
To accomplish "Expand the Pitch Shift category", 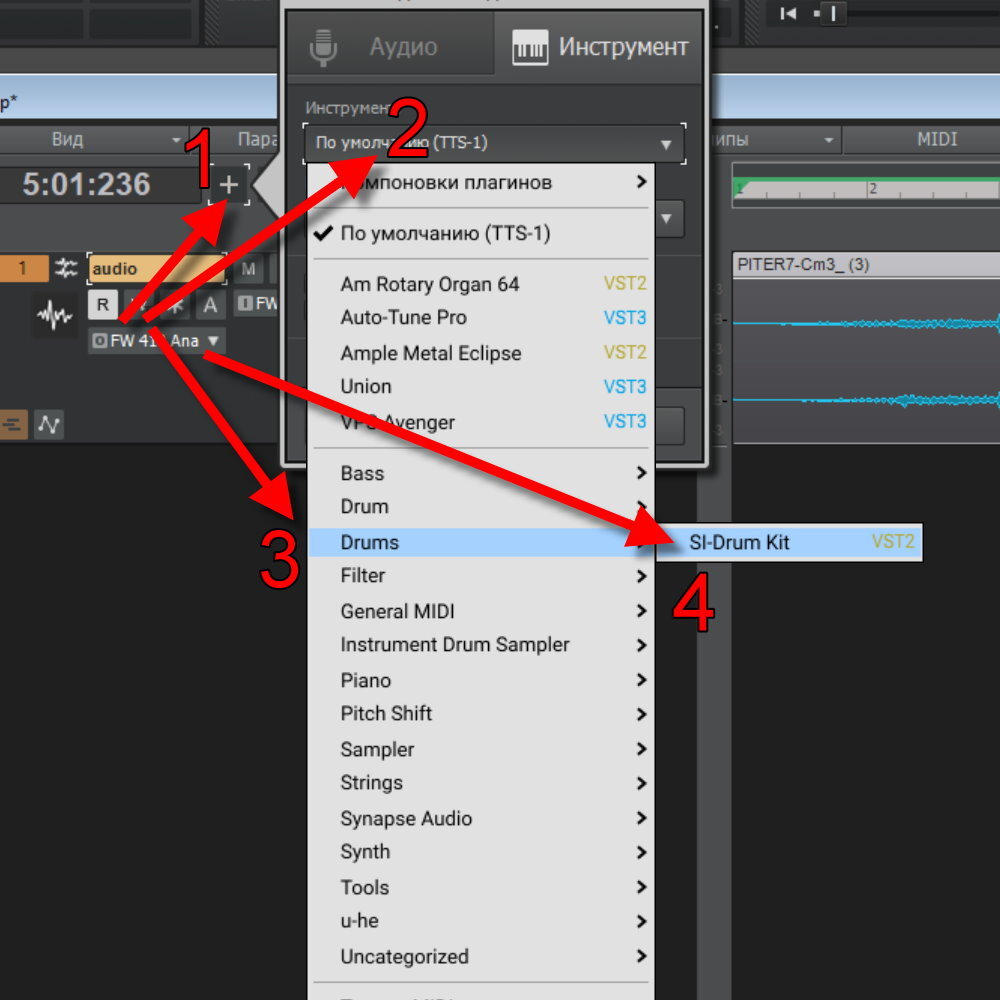I will tap(482, 714).
